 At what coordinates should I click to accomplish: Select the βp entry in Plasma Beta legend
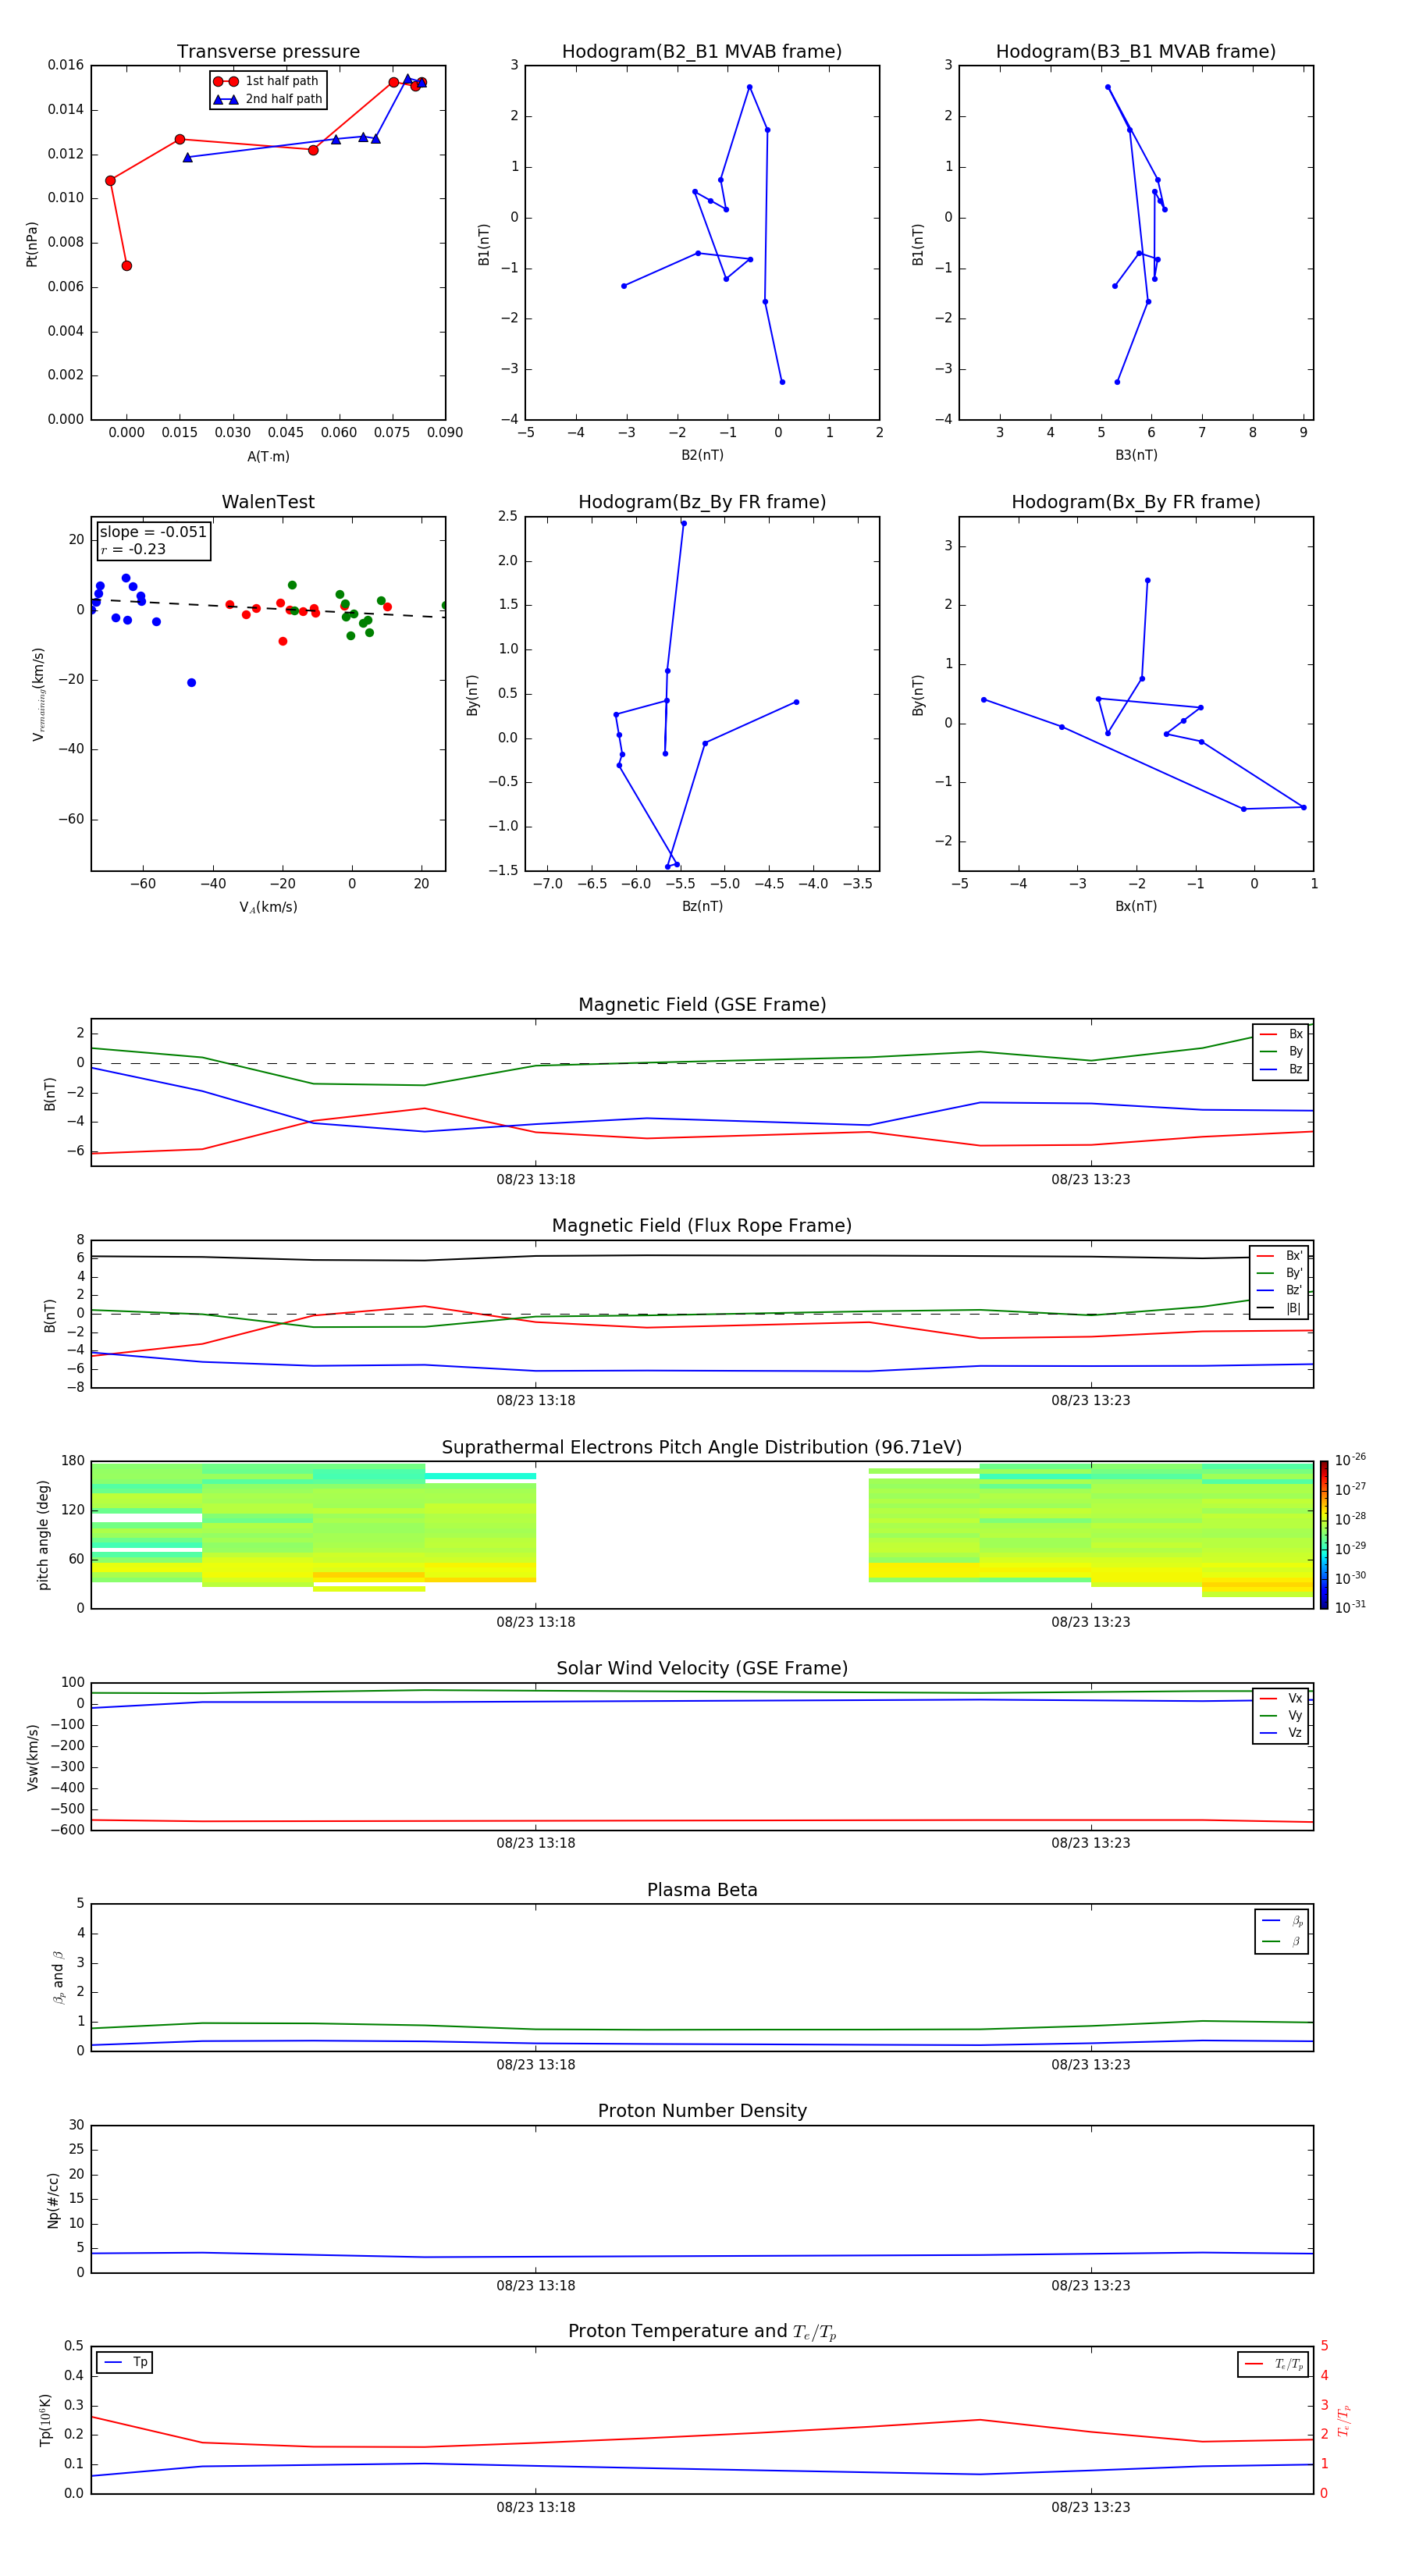[1282, 1921]
